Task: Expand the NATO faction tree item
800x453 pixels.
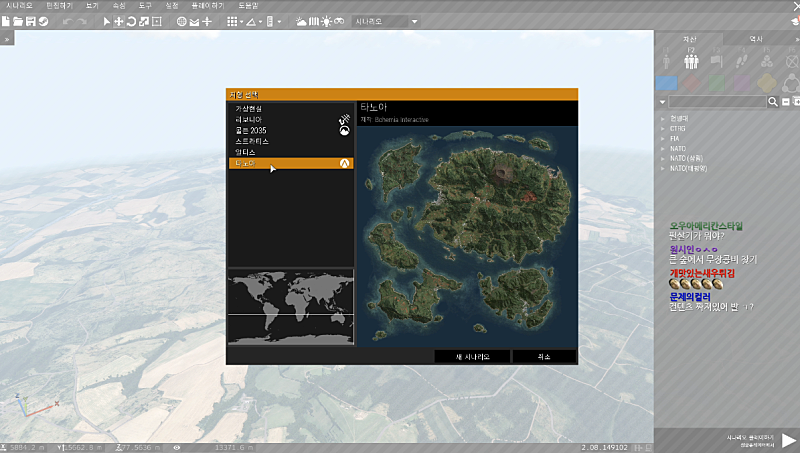Action: [x=678, y=148]
